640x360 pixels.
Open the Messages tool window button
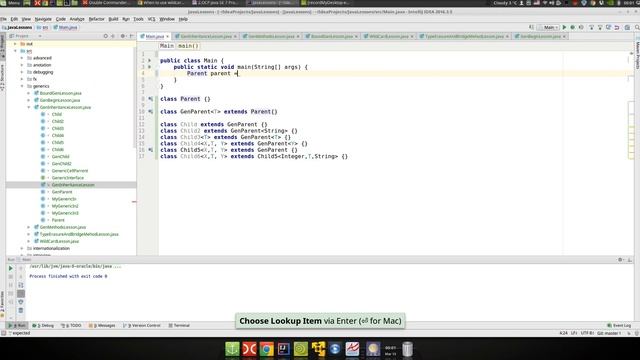coord(102,326)
